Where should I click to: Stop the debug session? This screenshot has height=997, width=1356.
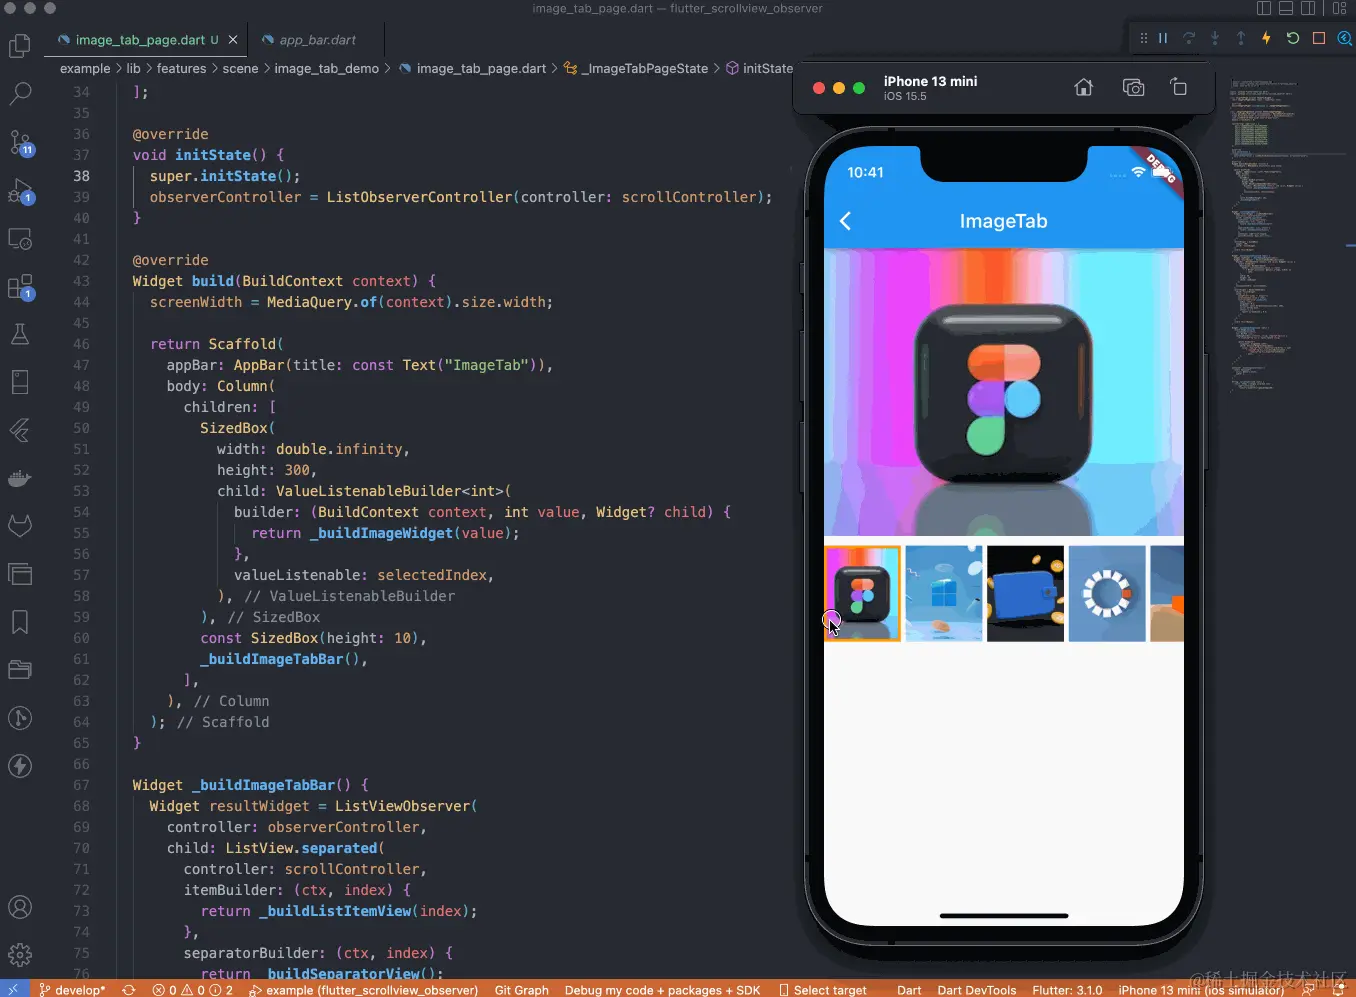pos(1319,38)
